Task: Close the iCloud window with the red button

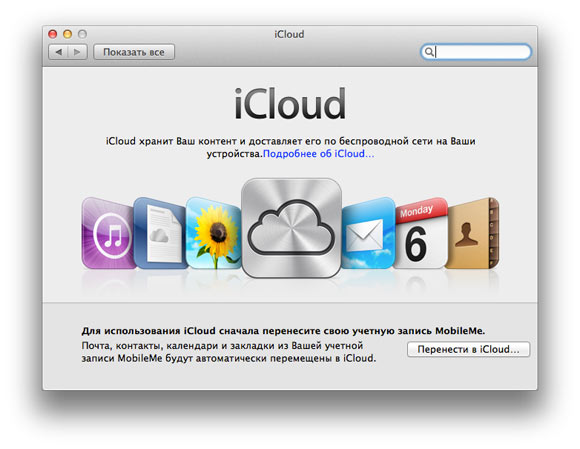Action: coord(53,34)
